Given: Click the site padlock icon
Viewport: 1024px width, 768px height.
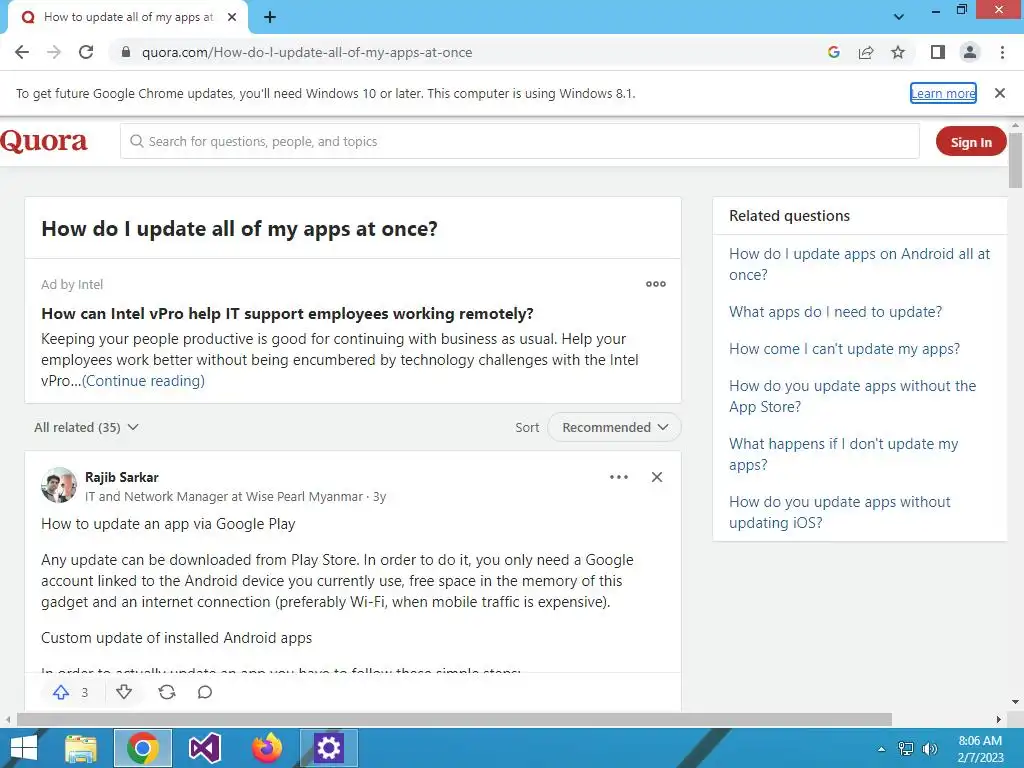Looking at the screenshot, I should [x=126, y=52].
